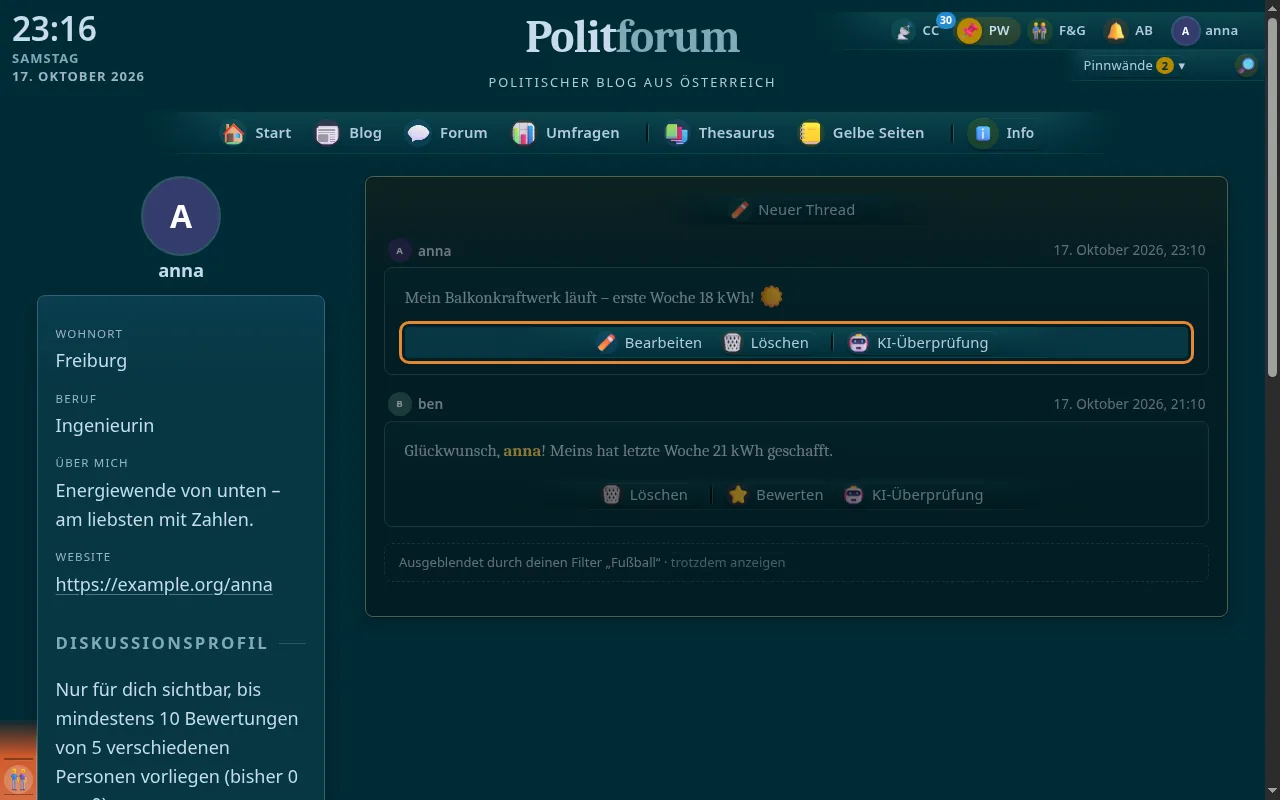1280x800 pixels.
Task: Open the anna user menu in header
Action: click(x=1206, y=31)
